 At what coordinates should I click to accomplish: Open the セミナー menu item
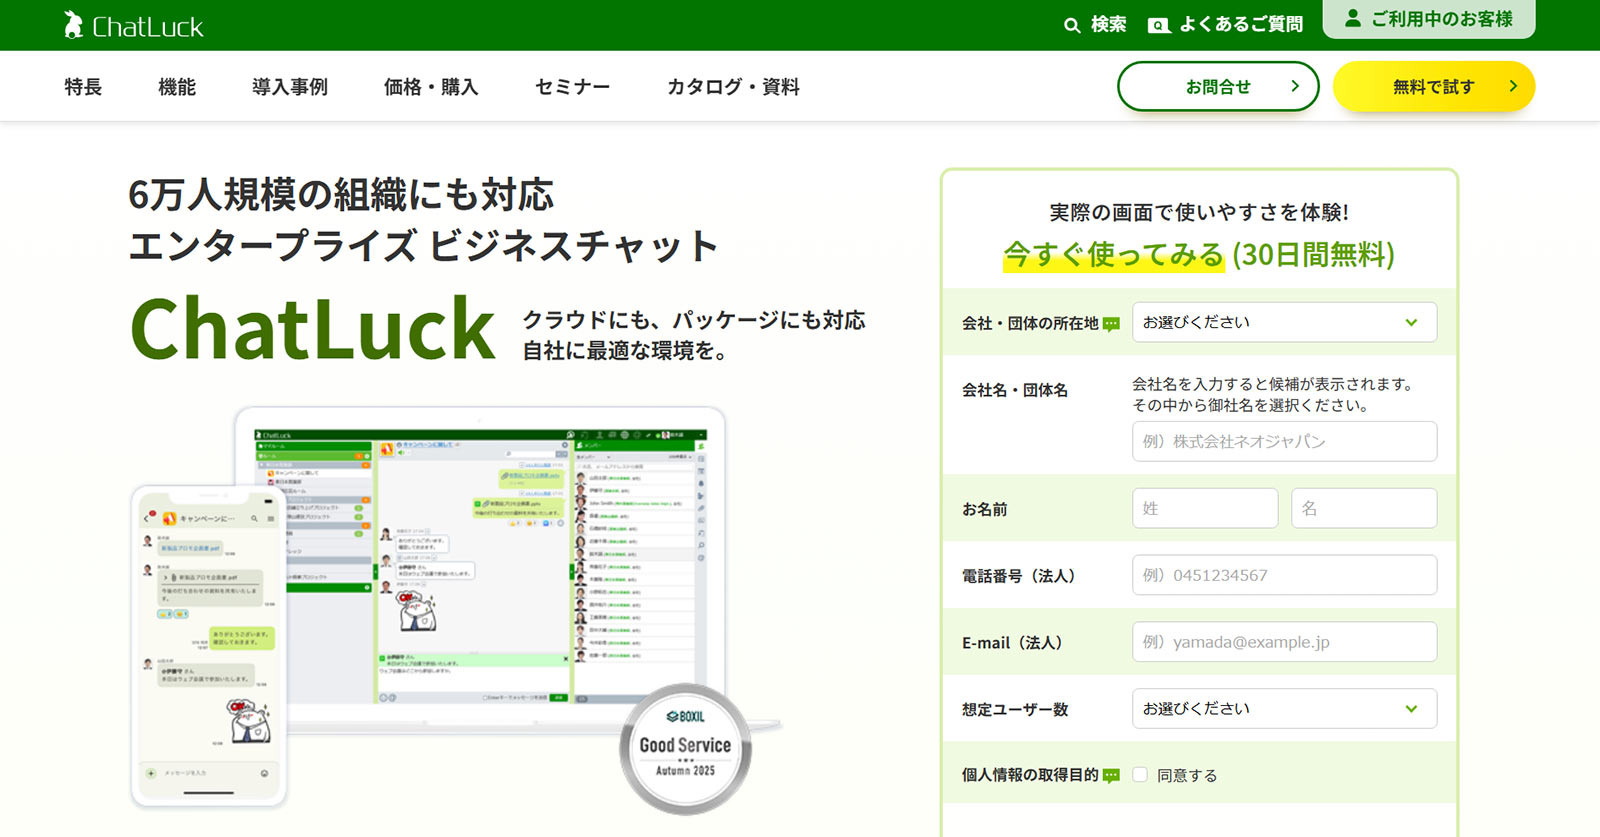[x=572, y=87]
